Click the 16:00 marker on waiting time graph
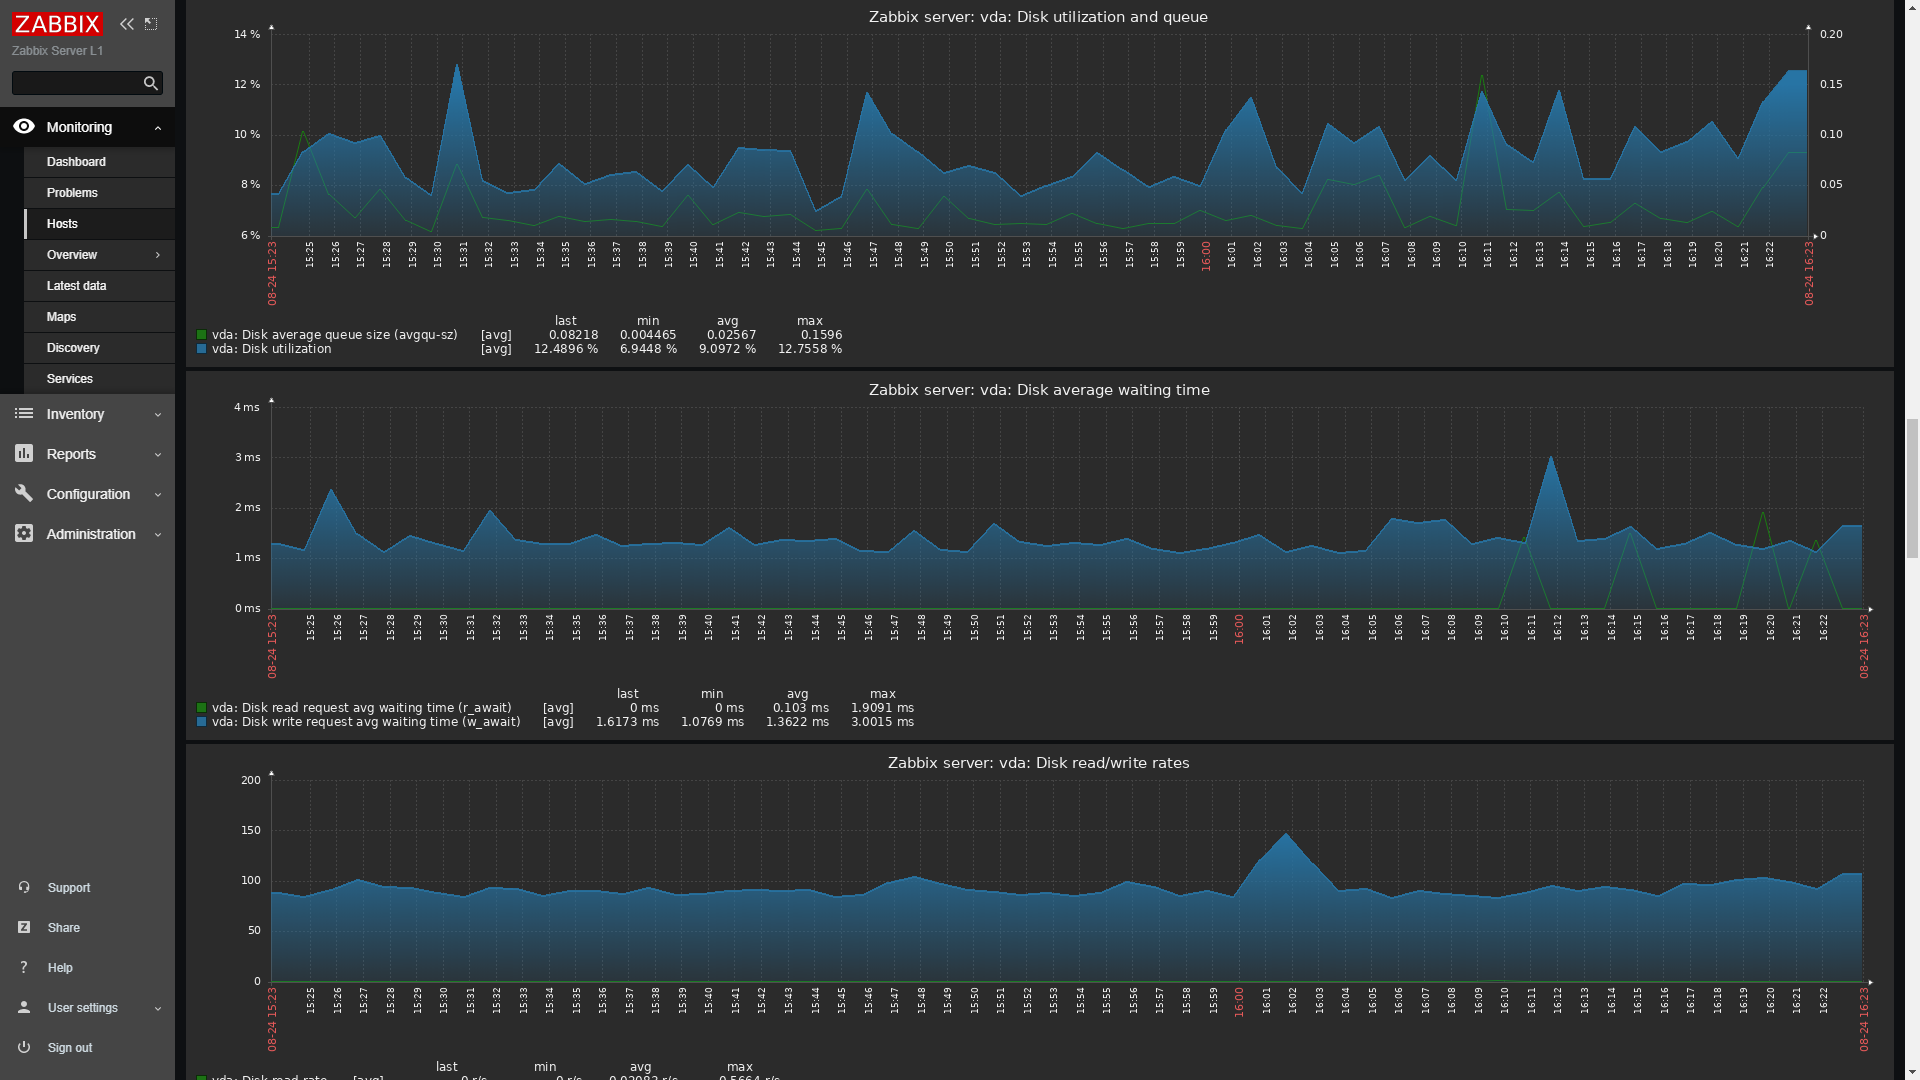Viewport: 1920px width, 1080px height. point(1239,629)
